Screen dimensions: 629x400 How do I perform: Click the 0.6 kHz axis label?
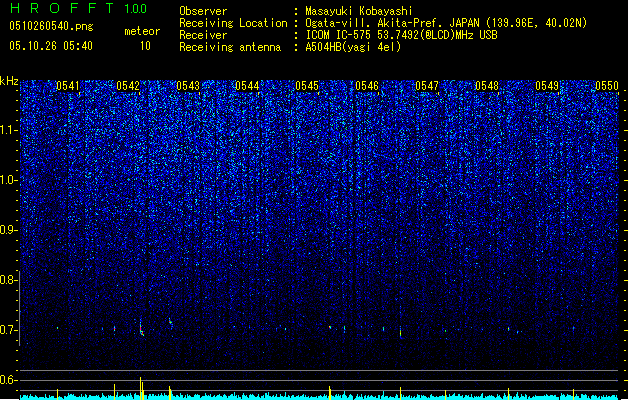point(9,380)
